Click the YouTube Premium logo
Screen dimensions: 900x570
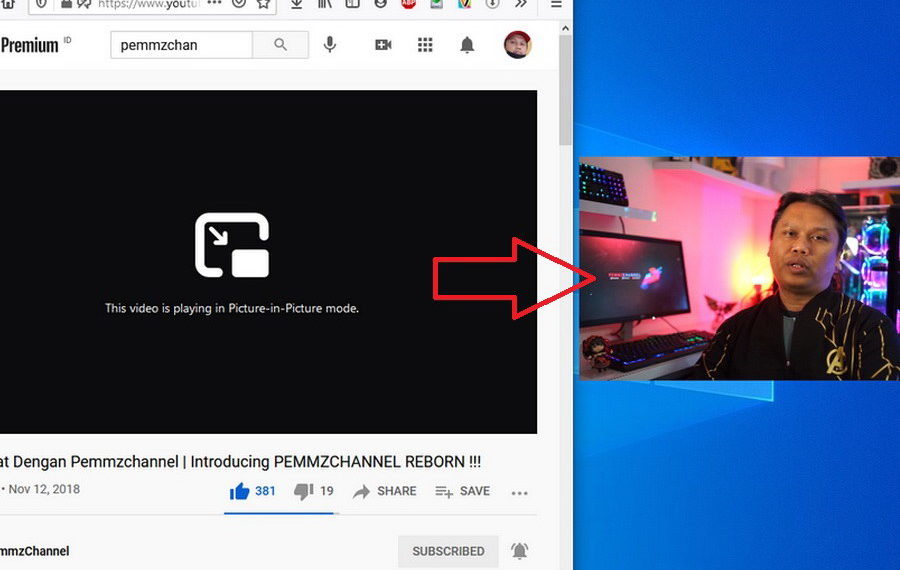[30, 45]
